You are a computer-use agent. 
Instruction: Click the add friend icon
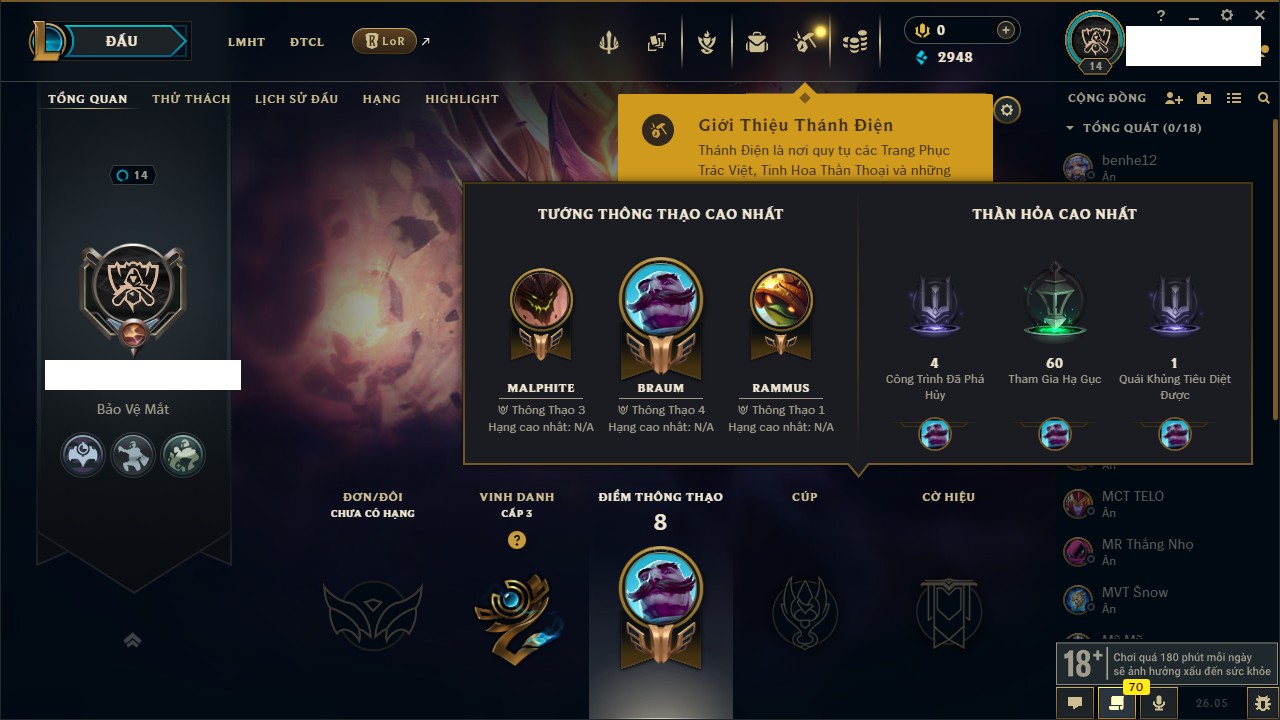pos(1174,98)
